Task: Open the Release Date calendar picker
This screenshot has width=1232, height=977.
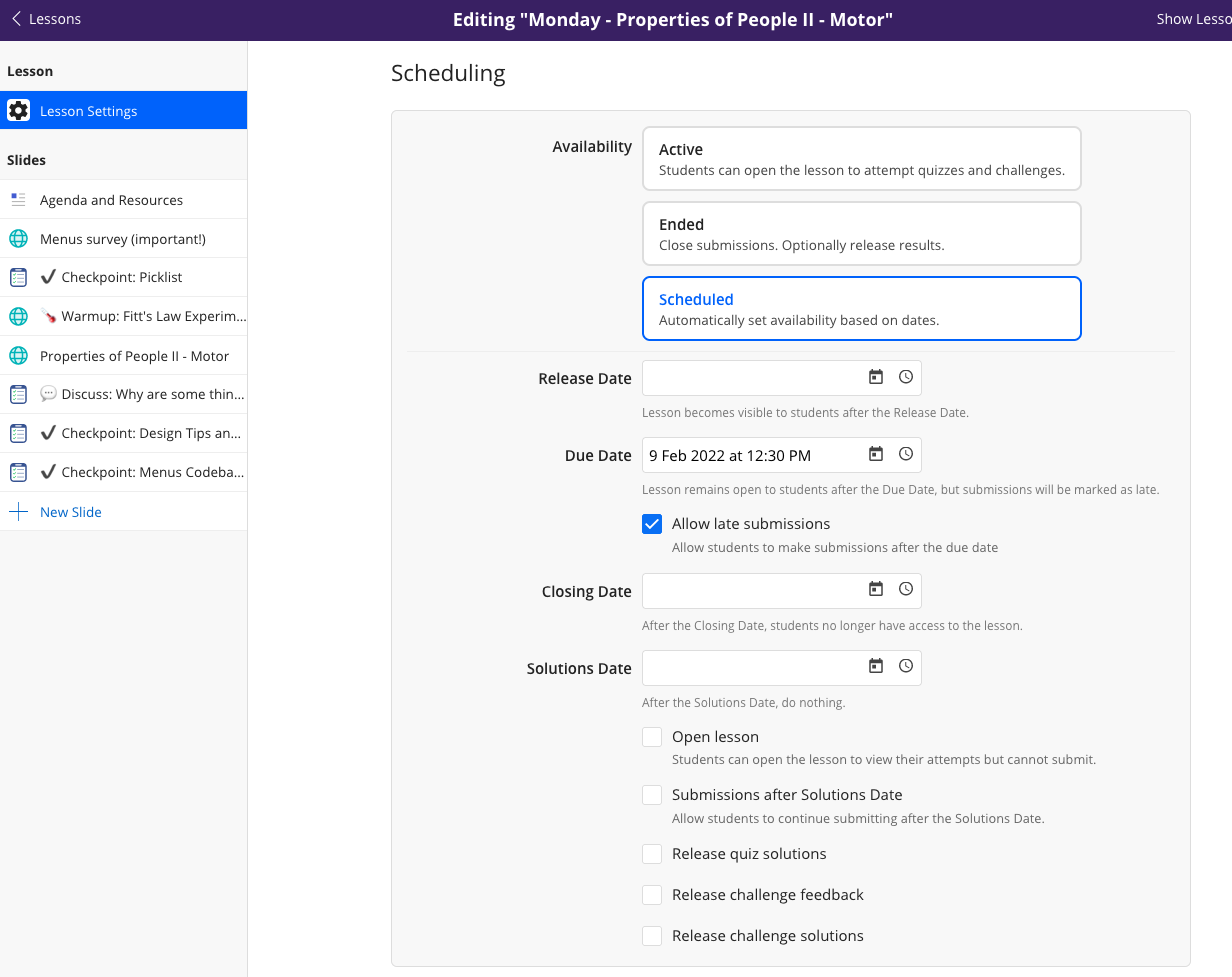Action: (x=876, y=377)
